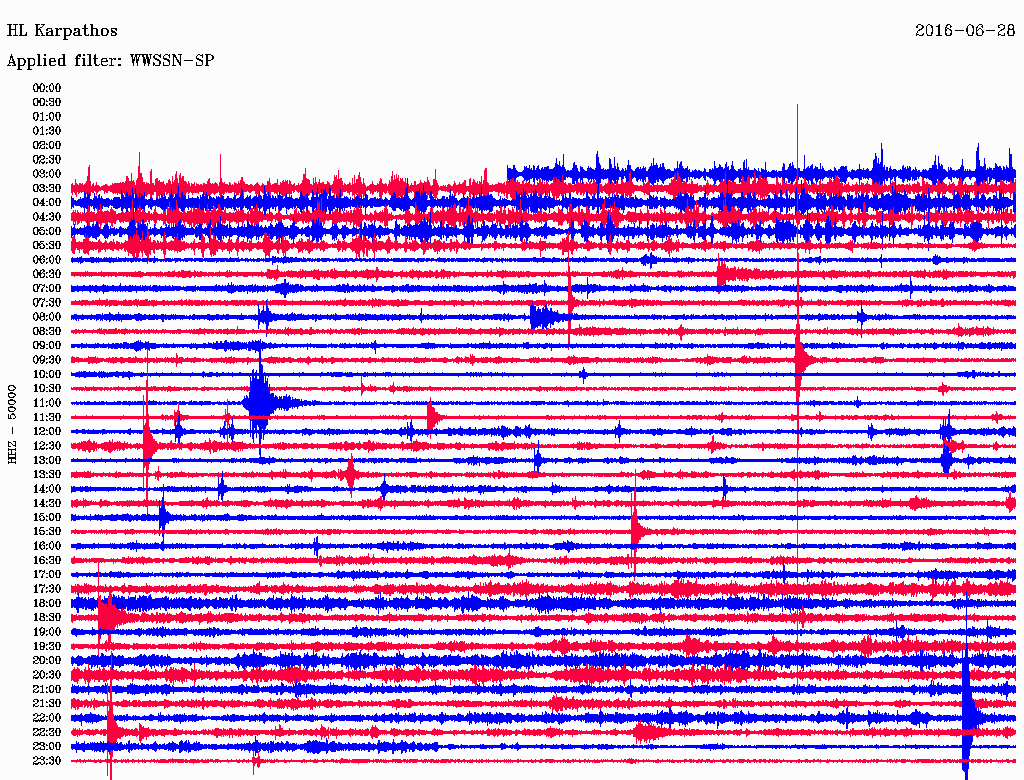The width and height of the screenshot is (1024, 780).
Task: Select the 17:30 time label
Action: 46,589
